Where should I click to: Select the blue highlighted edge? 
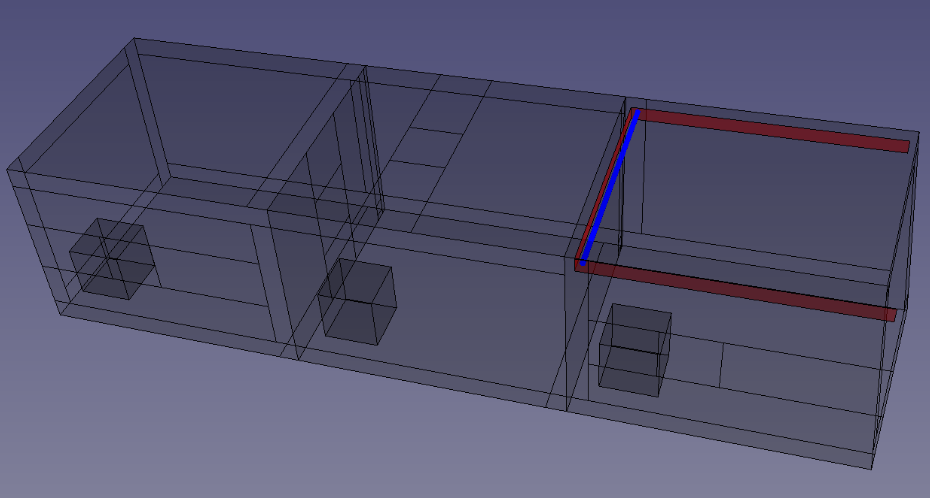[x=609, y=189]
